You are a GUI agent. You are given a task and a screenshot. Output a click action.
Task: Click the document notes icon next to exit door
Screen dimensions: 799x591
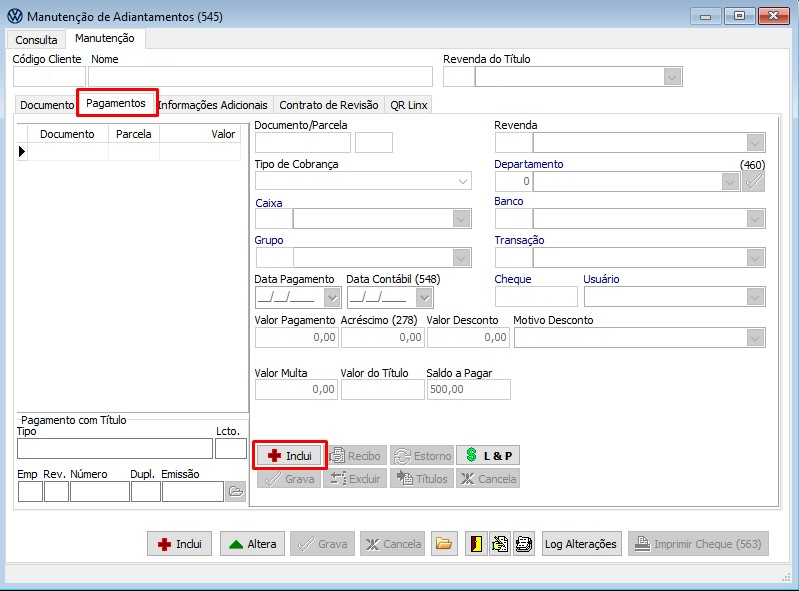(500, 544)
